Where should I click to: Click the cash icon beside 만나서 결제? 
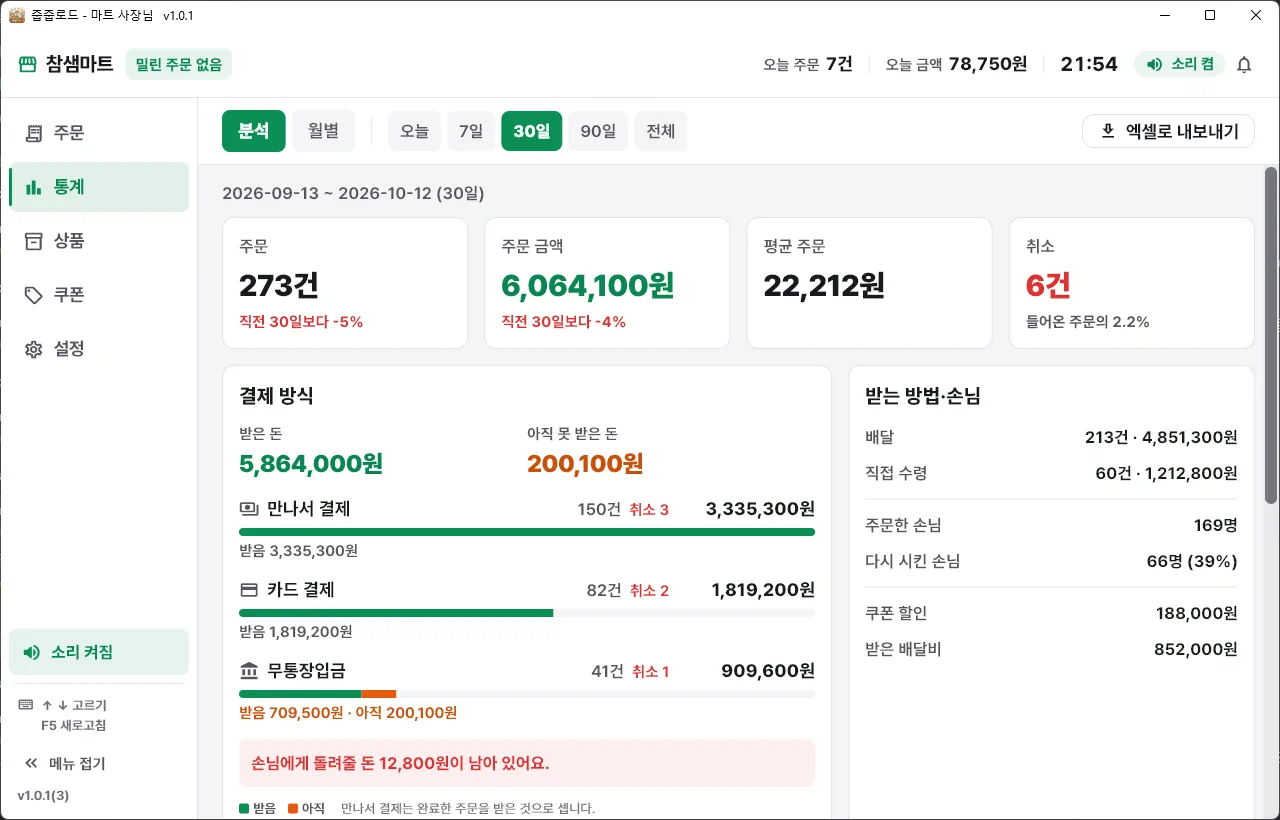(x=249, y=509)
